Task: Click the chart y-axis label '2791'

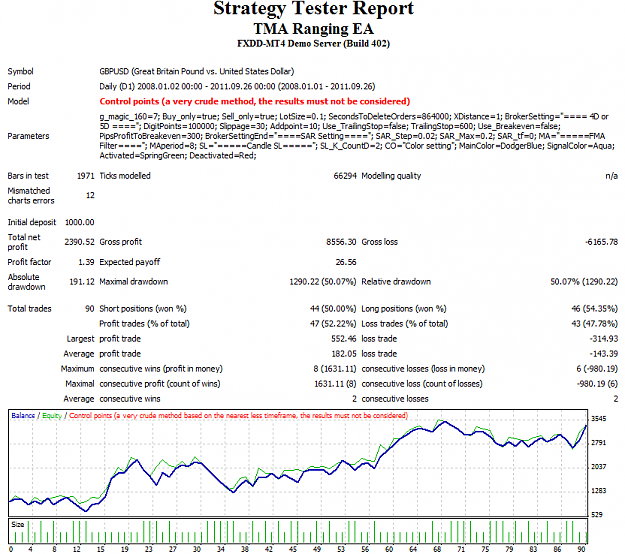Action: point(598,442)
